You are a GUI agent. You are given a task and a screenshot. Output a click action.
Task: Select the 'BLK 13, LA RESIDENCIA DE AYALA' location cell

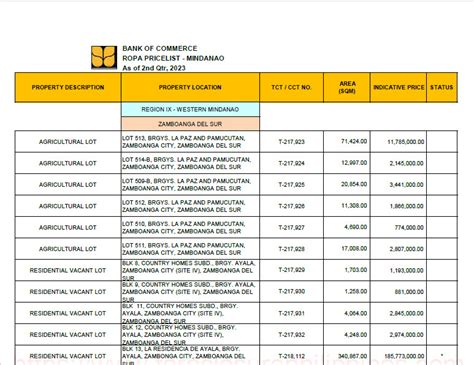(190, 356)
